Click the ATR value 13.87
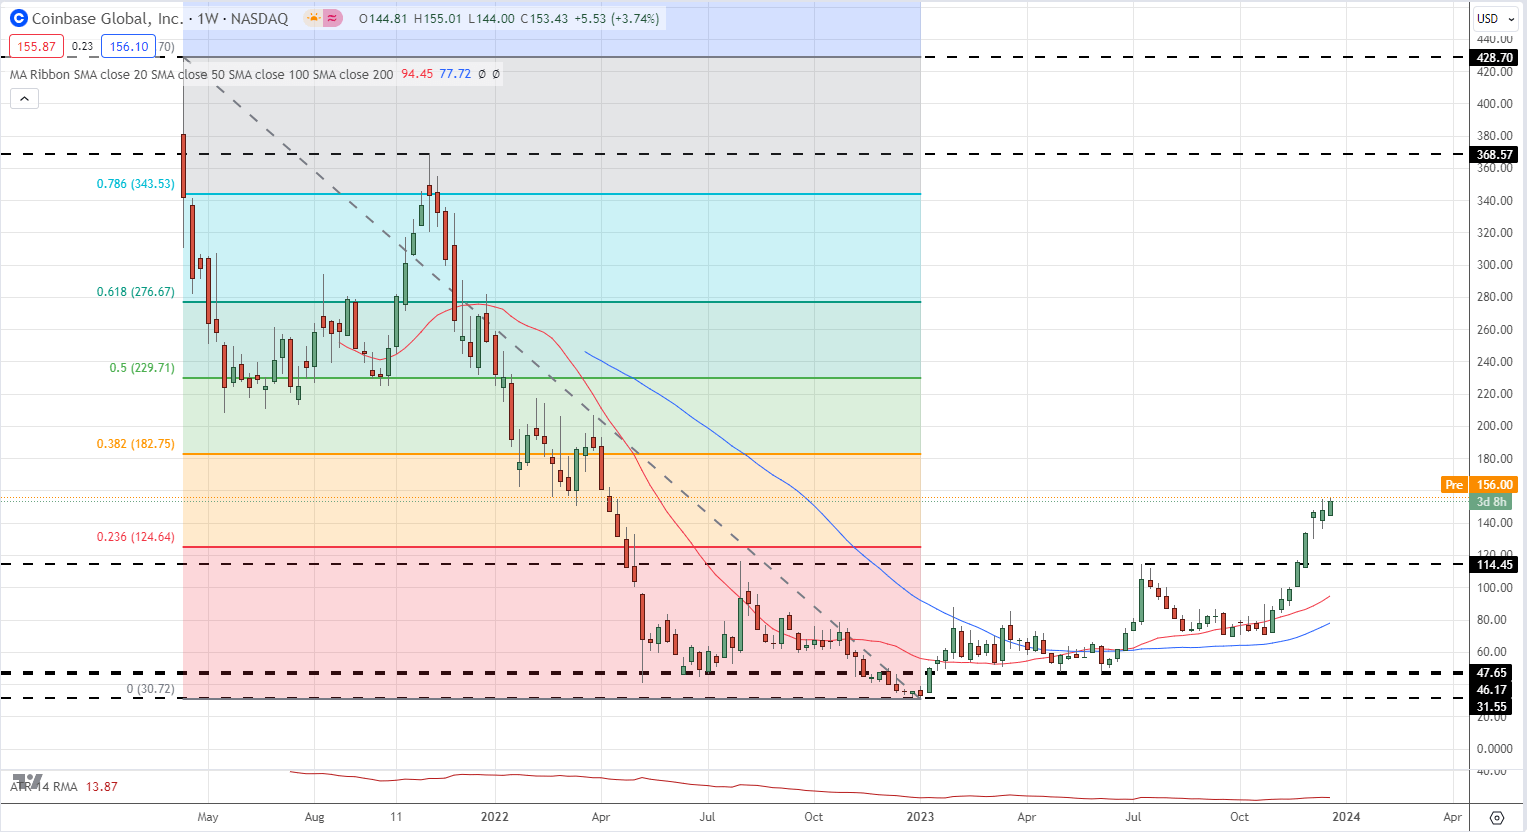1527x832 pixels. pyautogui.click(x=101, y=787)
